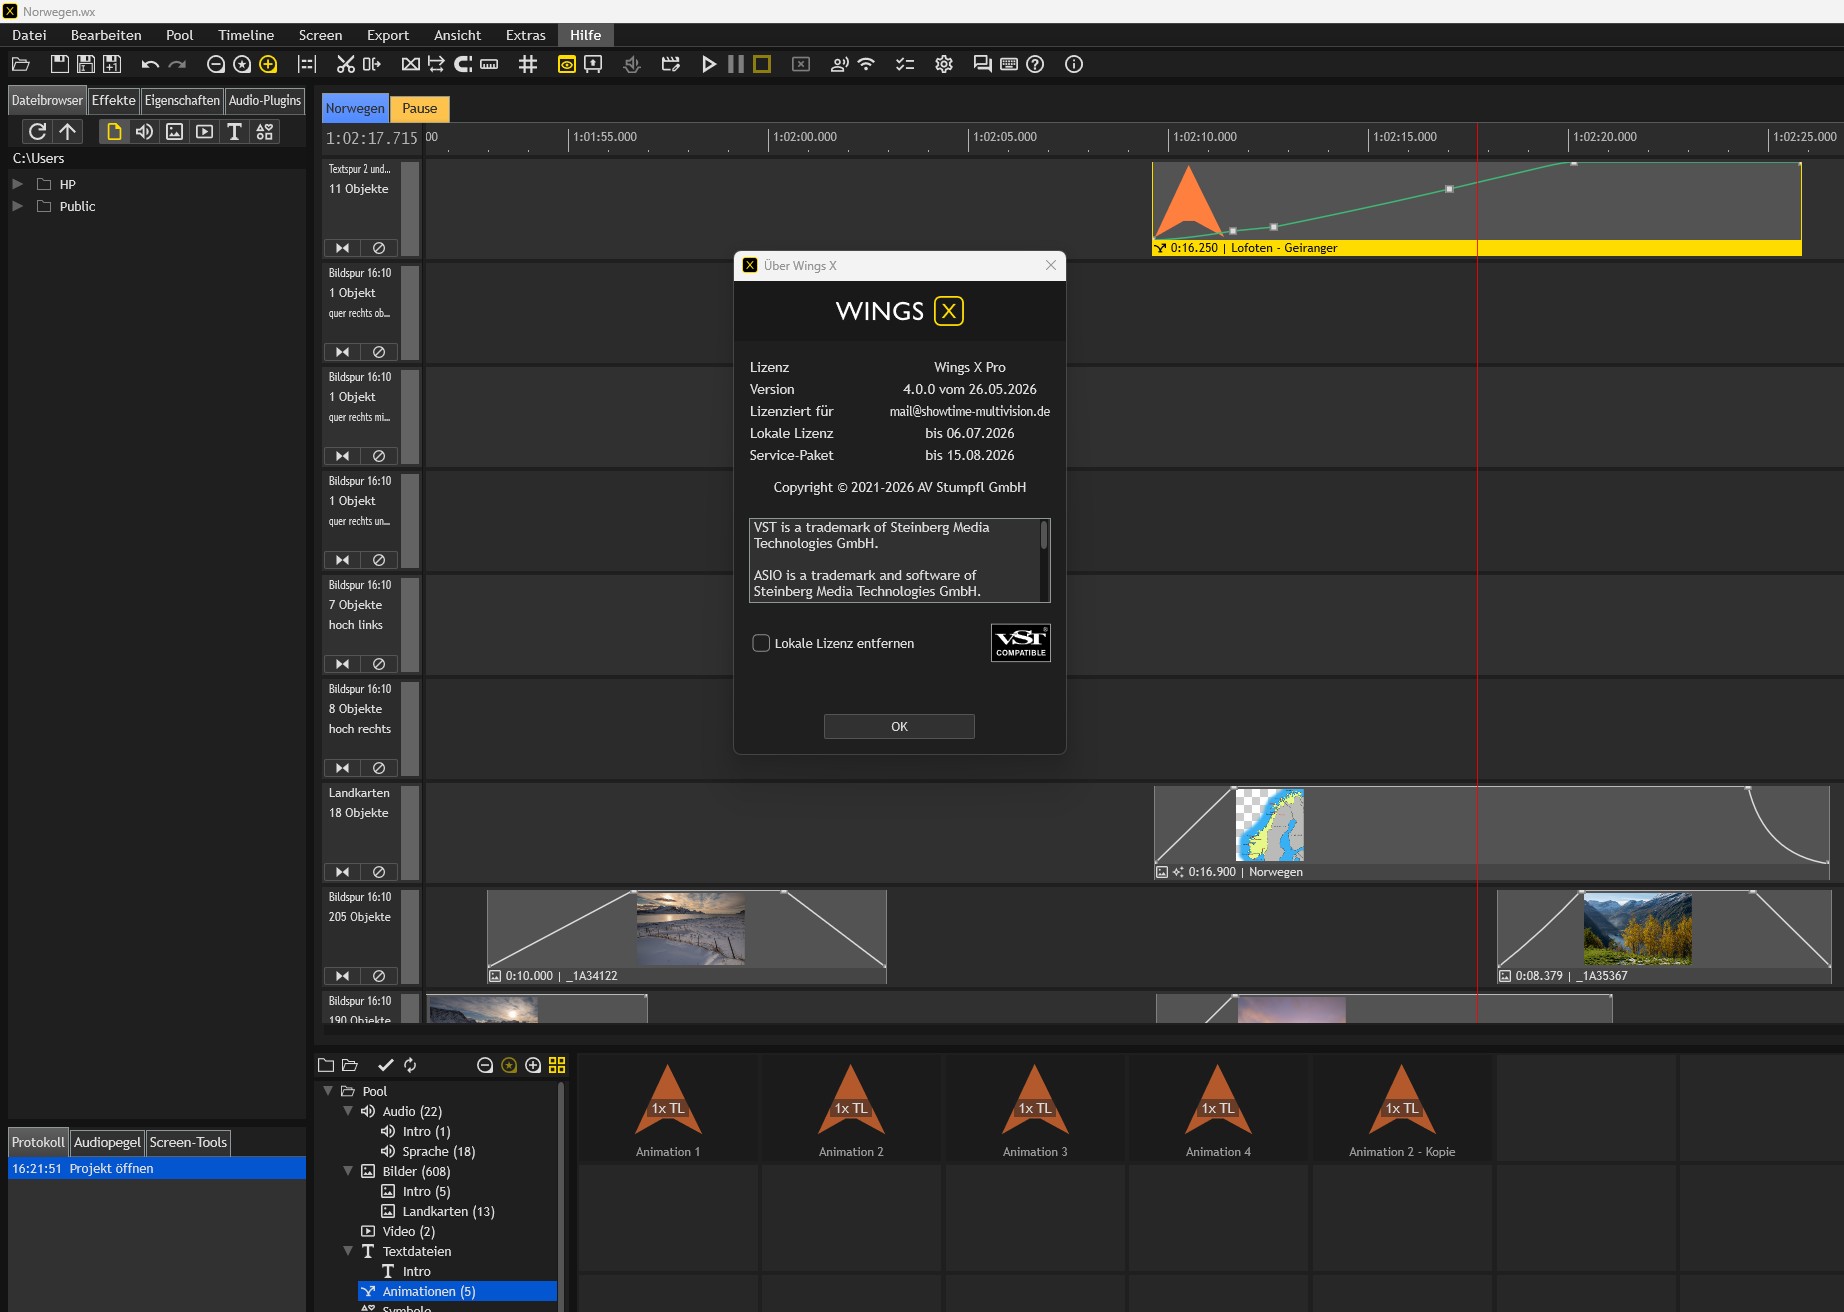This screenshot has width=1844, height=1312.
Task: Click the checklist icon in toolbar
Action: (905, 64)
